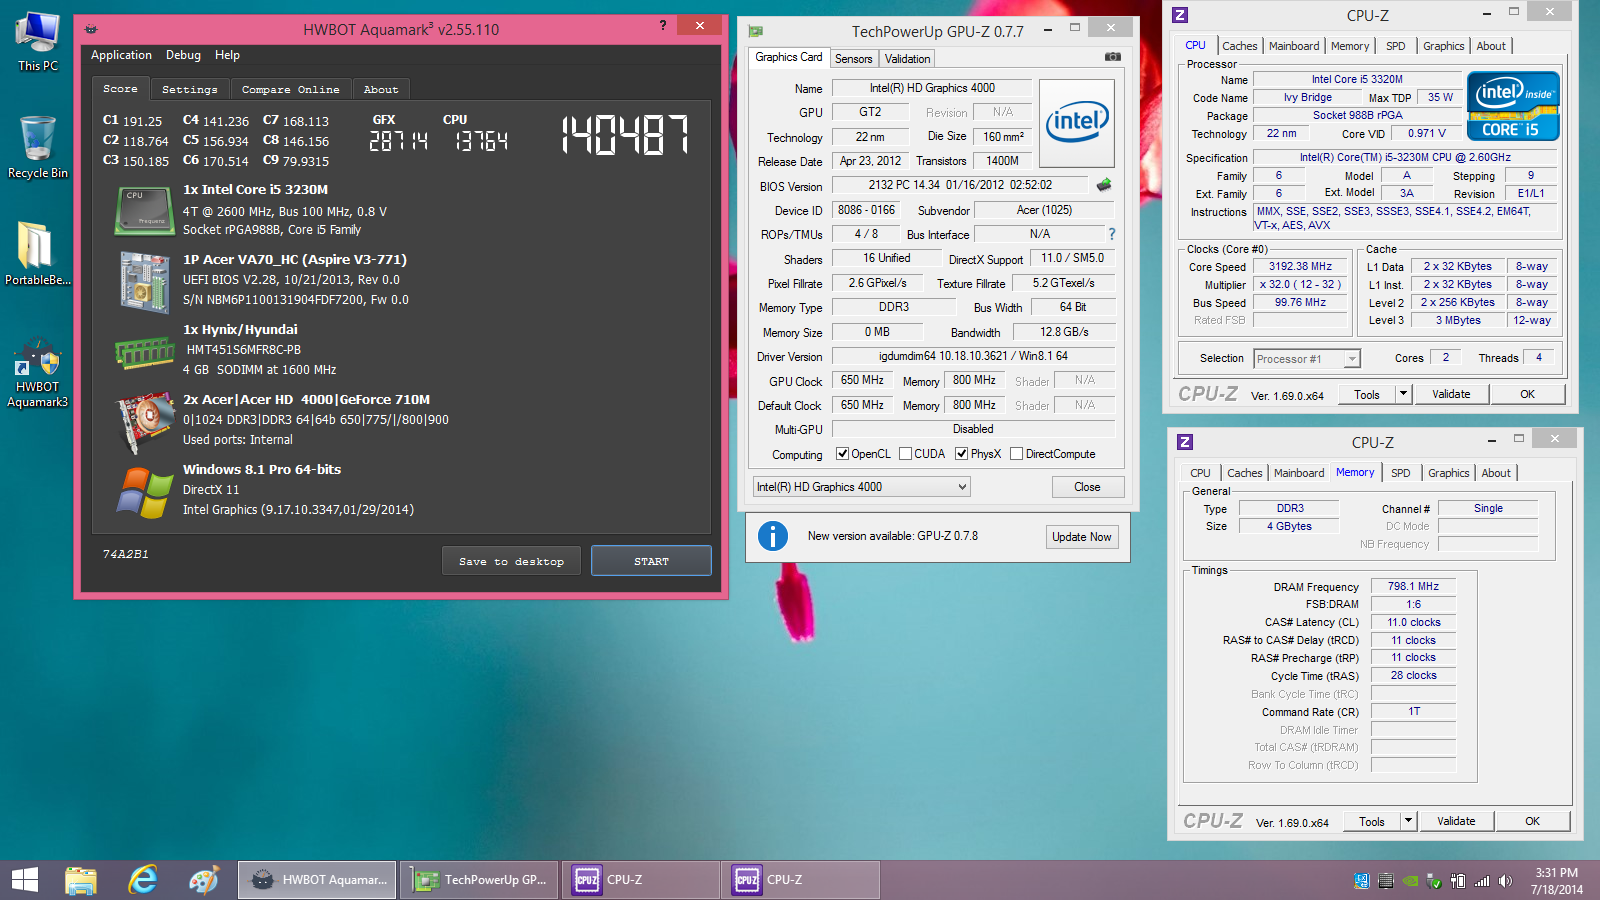This screenshot has width=1600, height=900.
Task: Click the Save to desktop button
Action: pyautogui.click(x=511, y=561)
